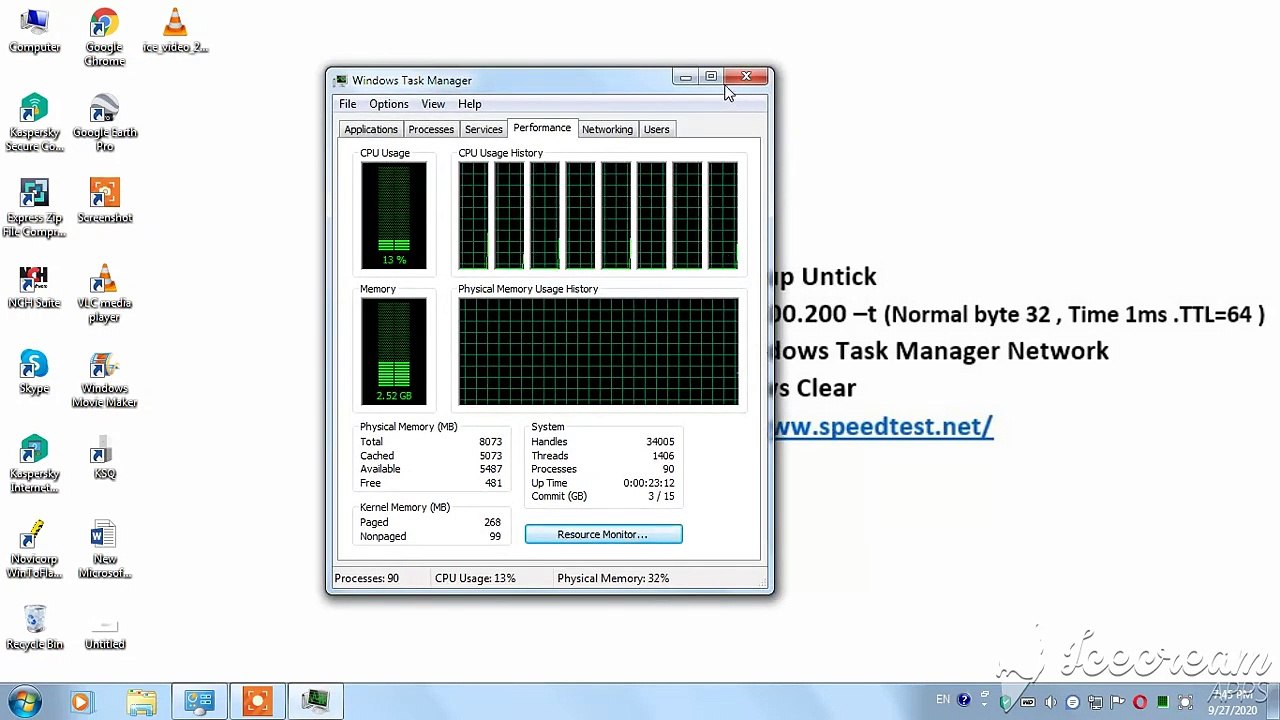
Task: Open the volume speaker tray icon
Action: [1050, 702]
